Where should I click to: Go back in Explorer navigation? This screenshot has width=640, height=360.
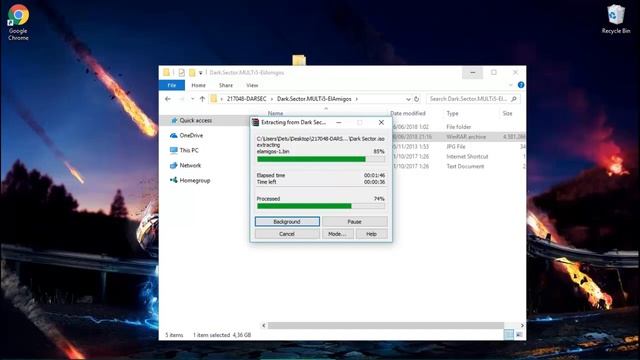168,99
